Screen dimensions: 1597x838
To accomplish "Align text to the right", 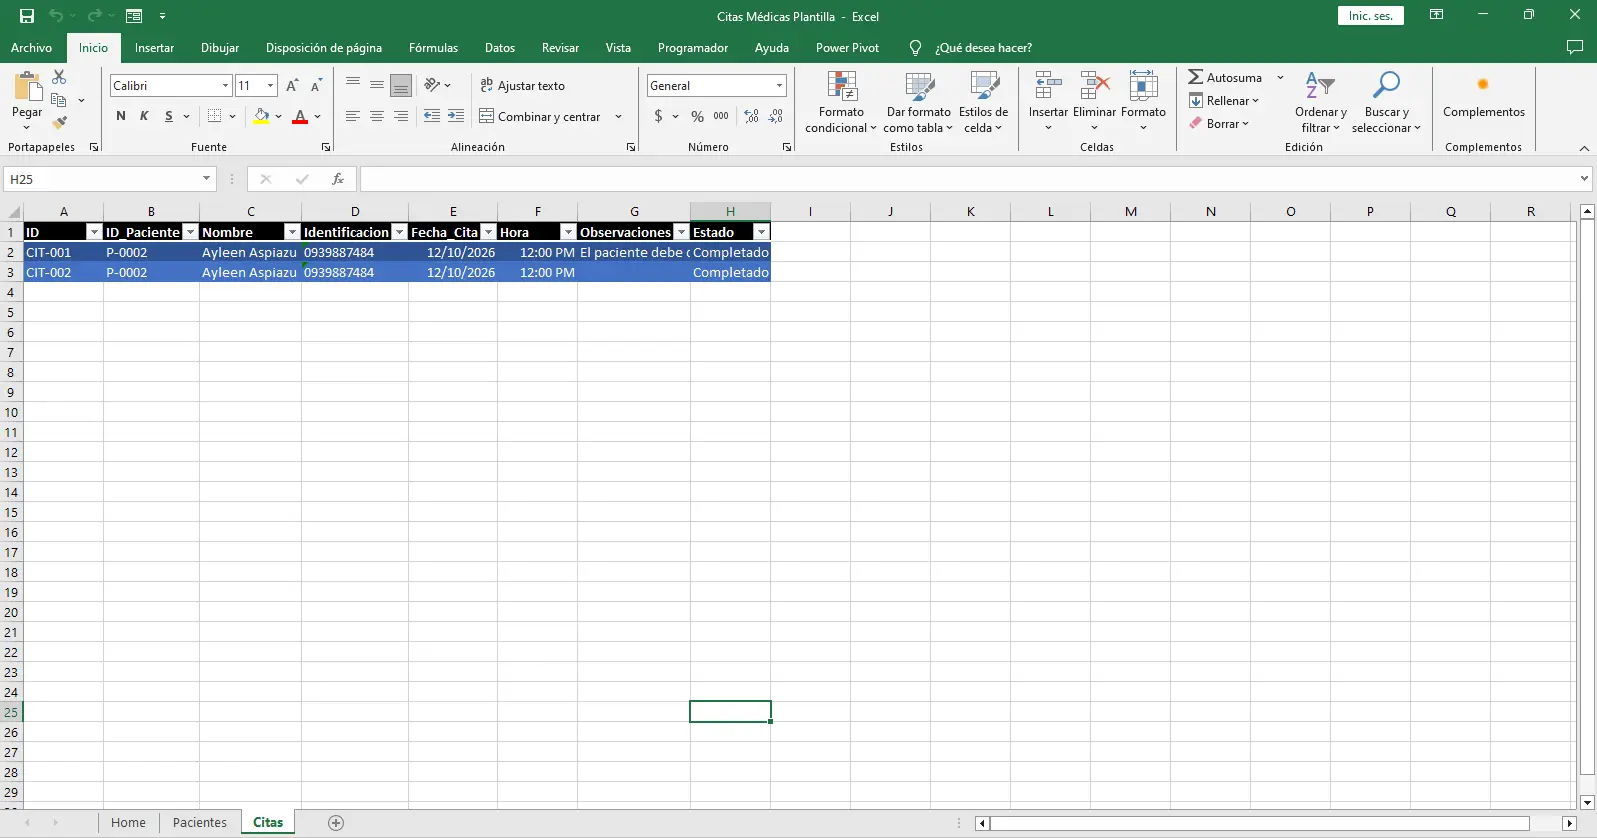I will pos(401,117).
